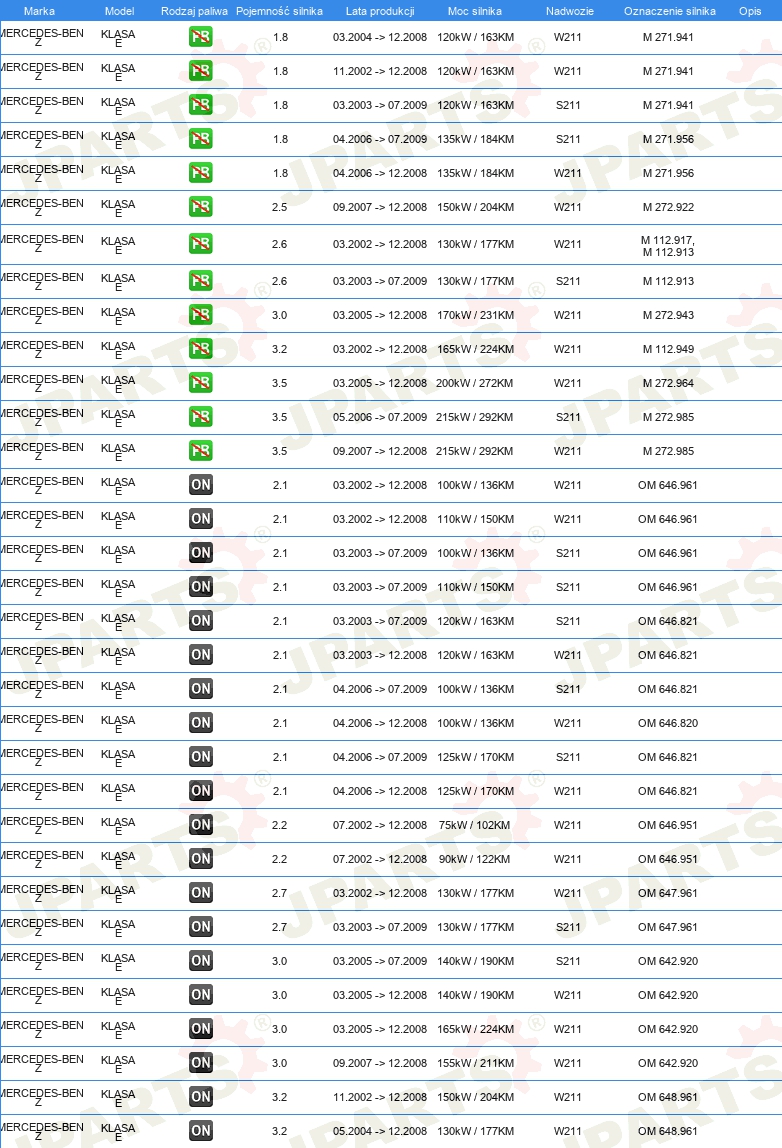Viewport: 782px width, 1148px height.
Task: Click petrol icon in M 112.917, M 112.913 row
Action: point(201,243)
